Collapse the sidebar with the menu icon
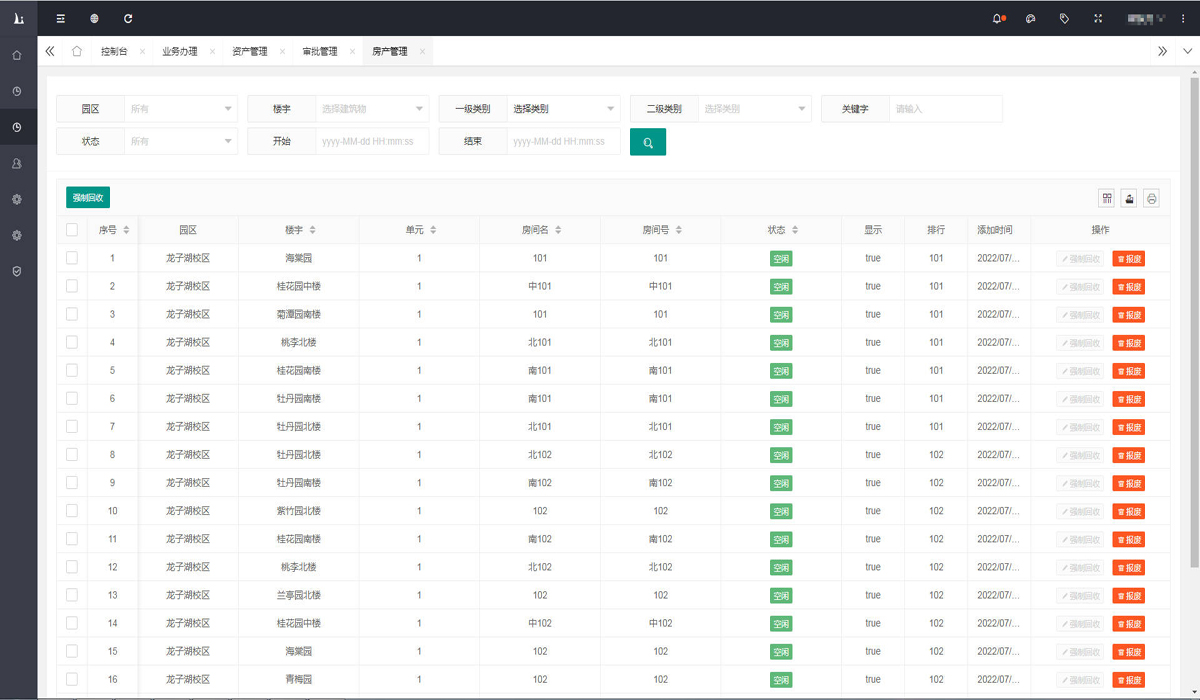 tap(61, 18)
